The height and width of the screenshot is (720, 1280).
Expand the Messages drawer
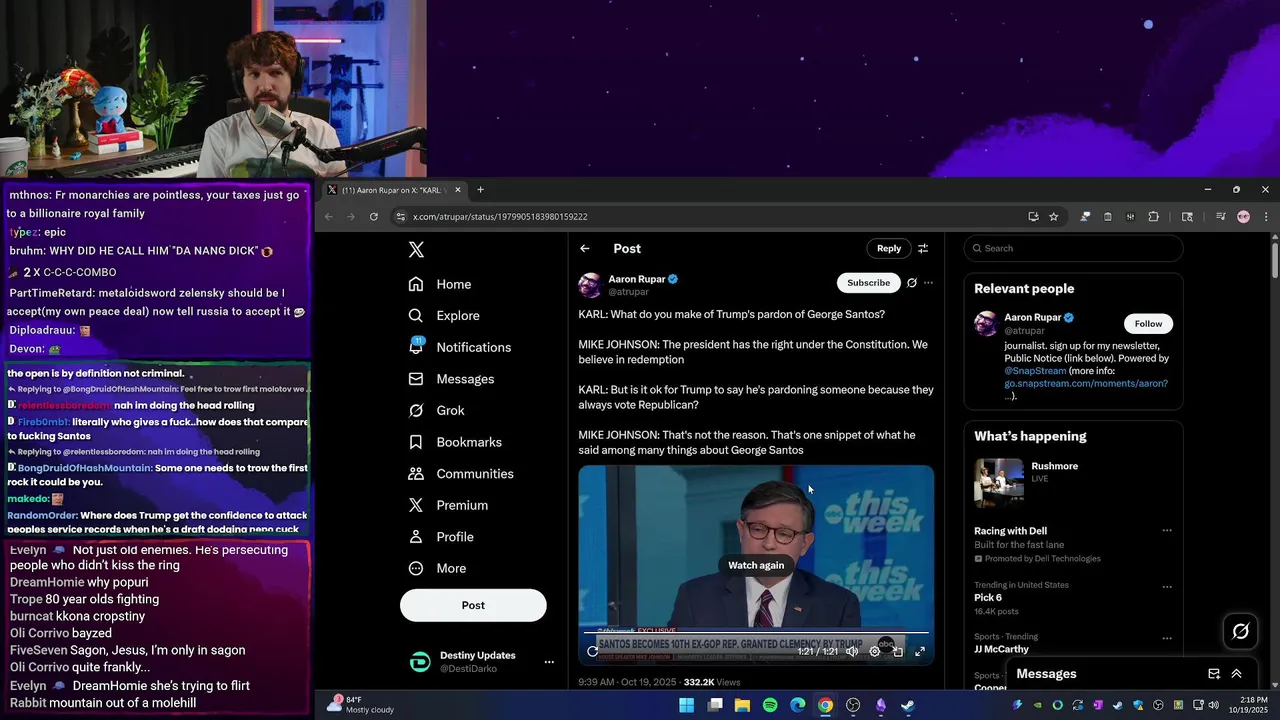point(1236,675)
